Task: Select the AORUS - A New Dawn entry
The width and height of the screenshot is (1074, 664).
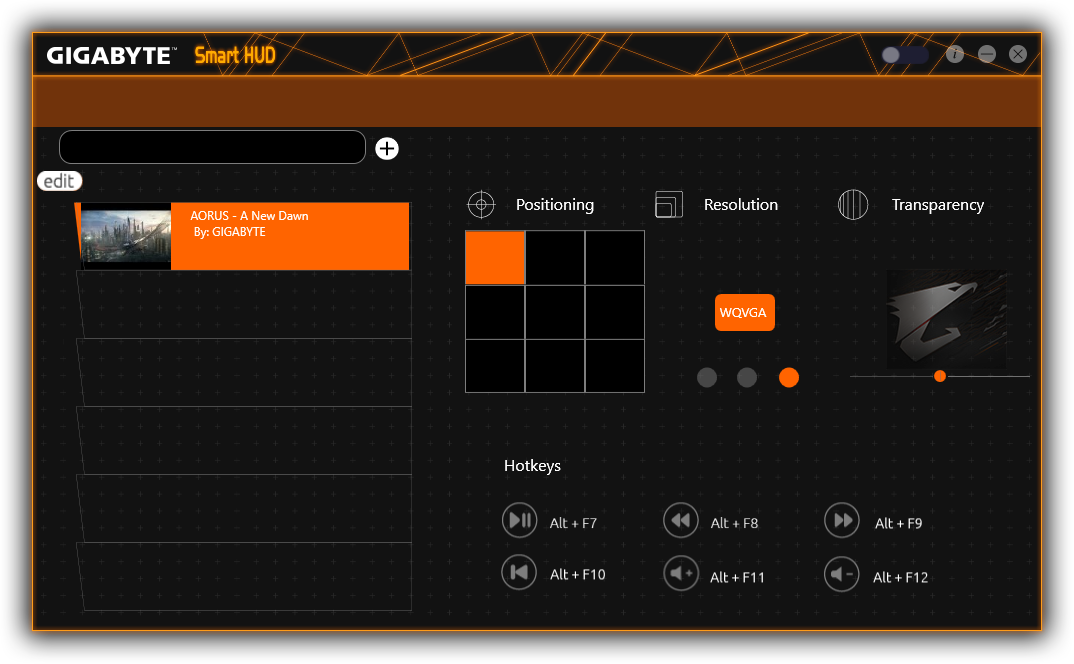Action: [242, 236]
